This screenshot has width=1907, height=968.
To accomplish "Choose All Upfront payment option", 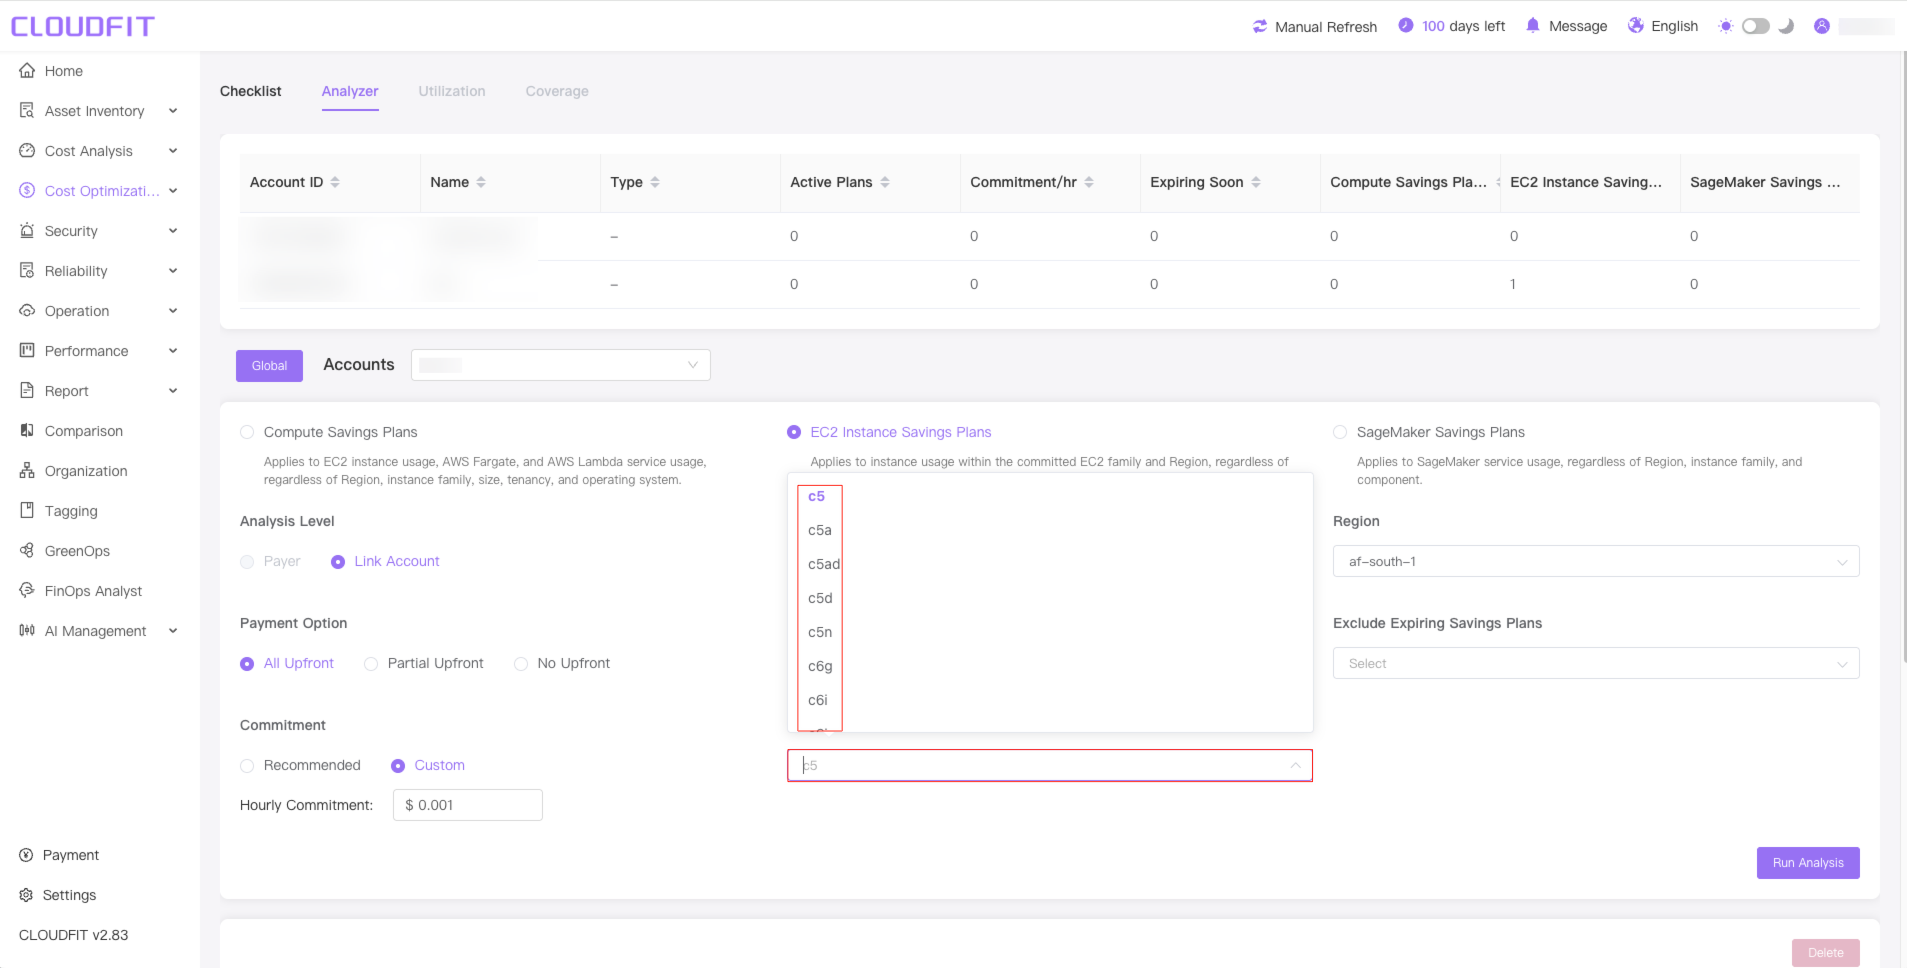I will [247, 664].
